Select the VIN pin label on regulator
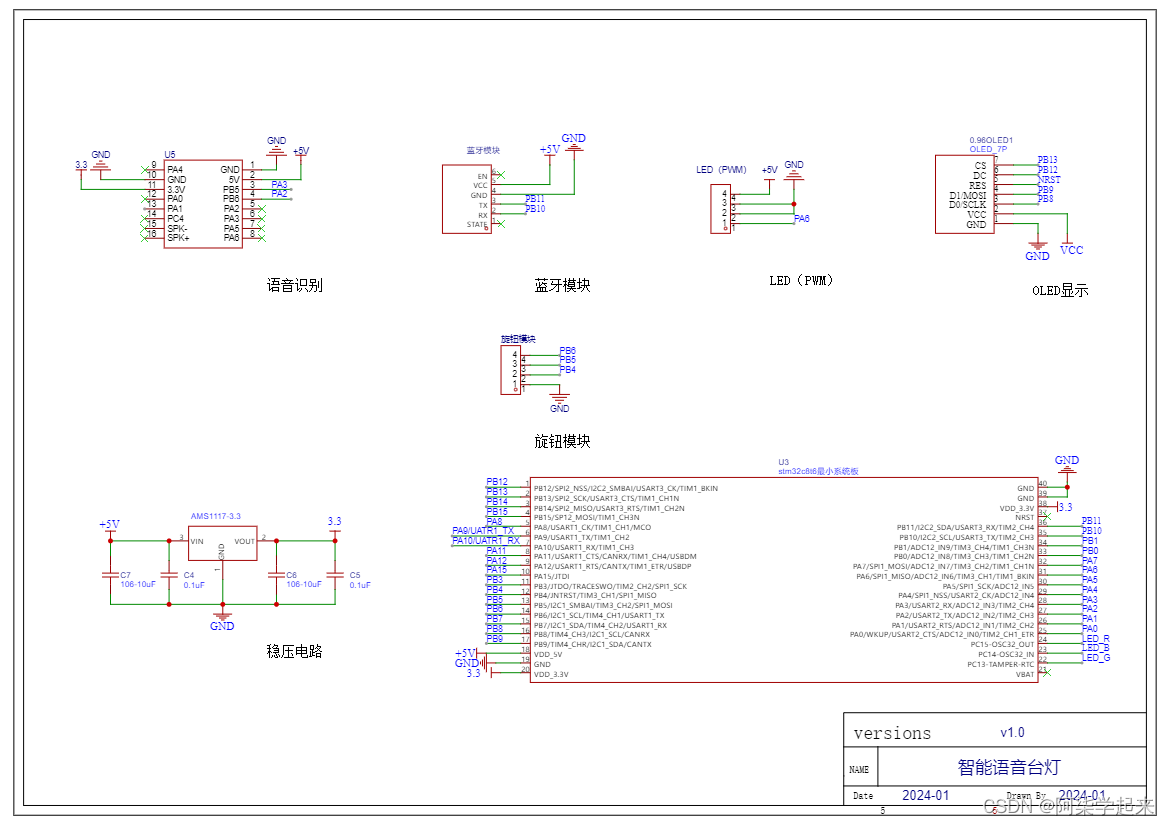This screenshot has height=825, width=1170. (197, 542)
